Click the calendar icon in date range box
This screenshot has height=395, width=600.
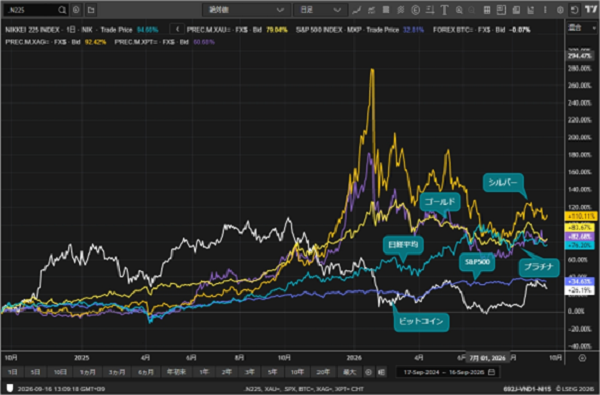point(492,372)
